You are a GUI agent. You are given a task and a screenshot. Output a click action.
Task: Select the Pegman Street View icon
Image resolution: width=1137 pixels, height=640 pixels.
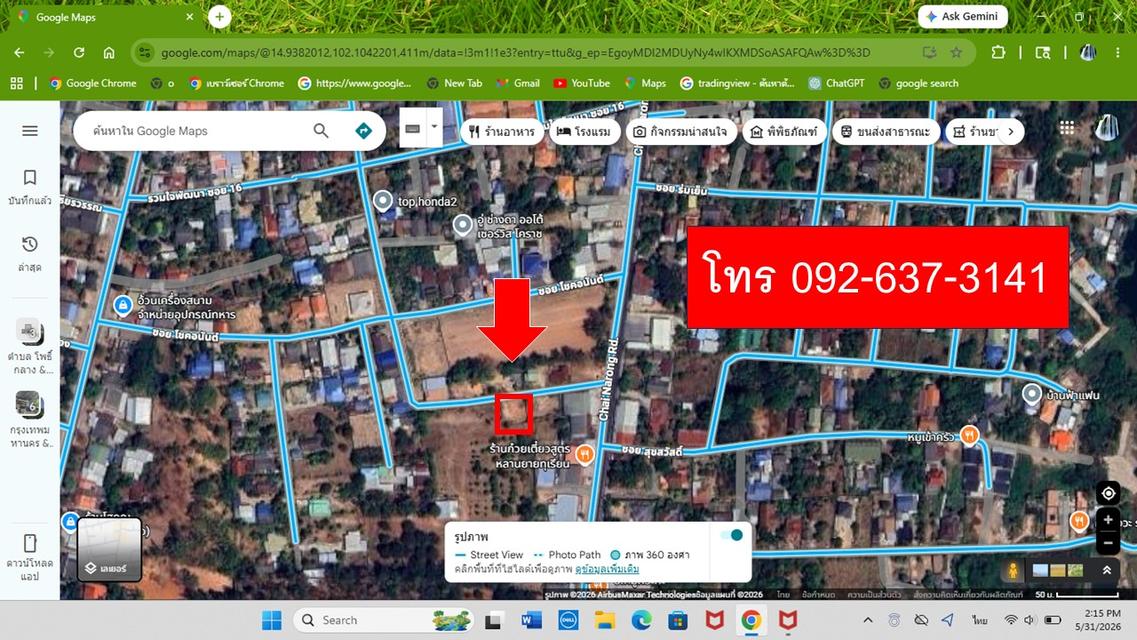[1013, 570]
